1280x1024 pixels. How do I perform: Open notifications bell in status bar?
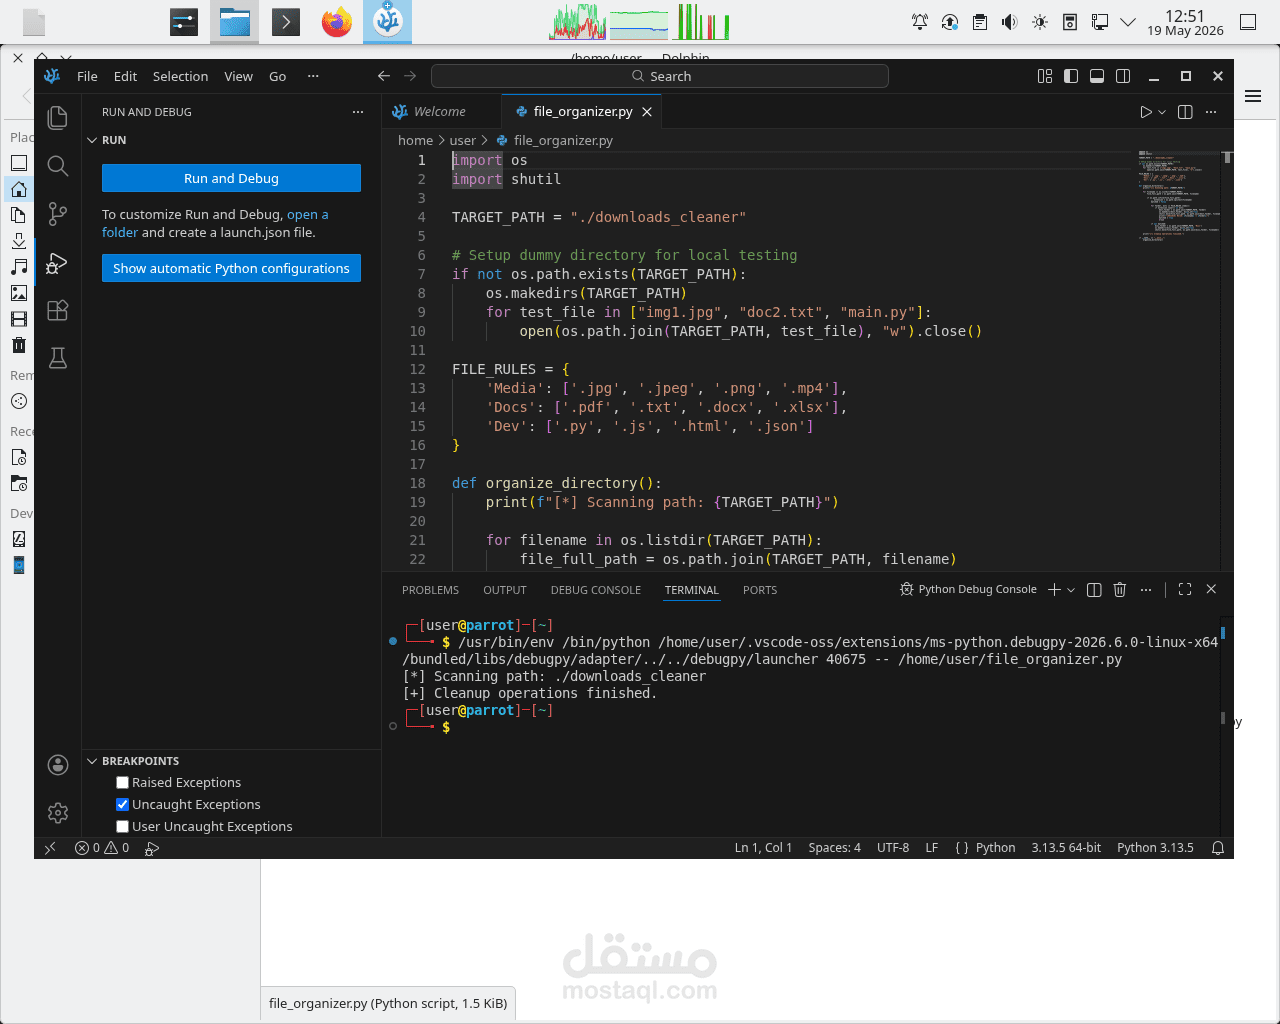click(1218, 848)
